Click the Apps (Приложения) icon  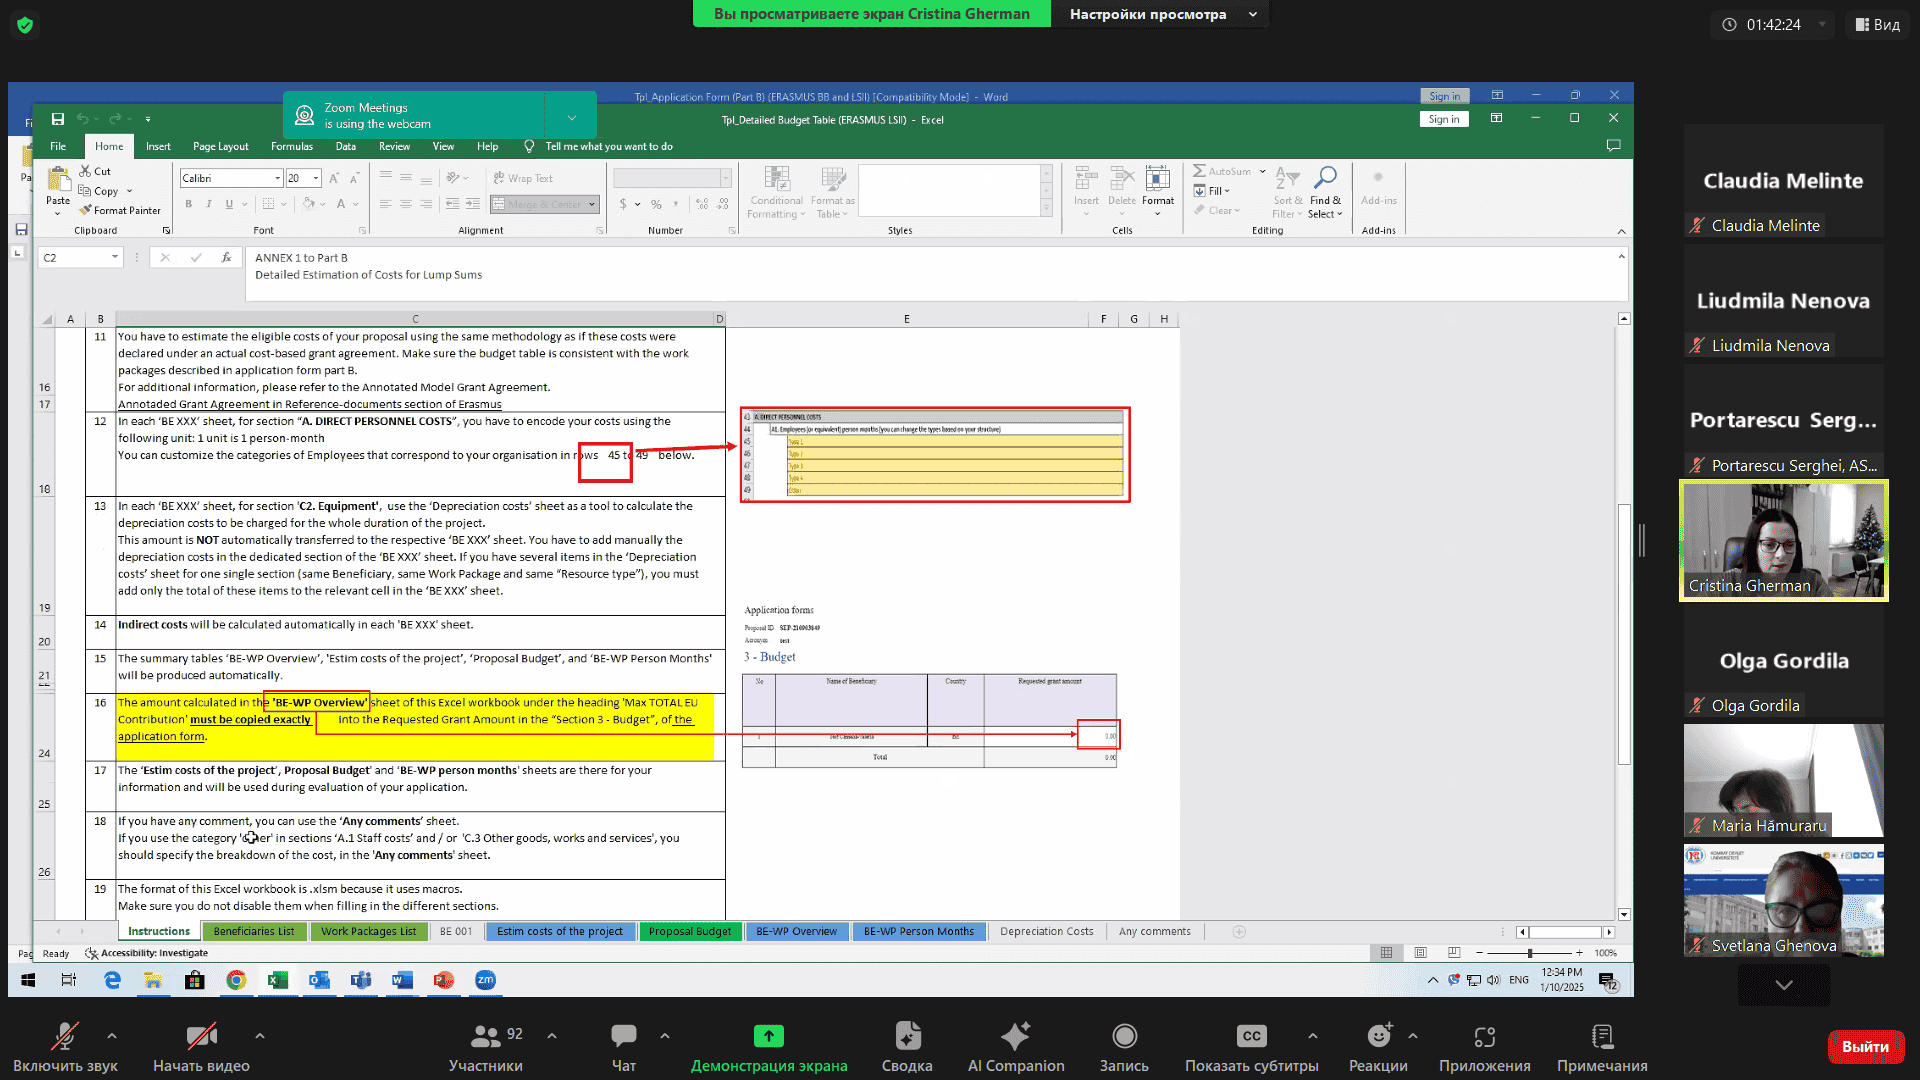1484,1037
